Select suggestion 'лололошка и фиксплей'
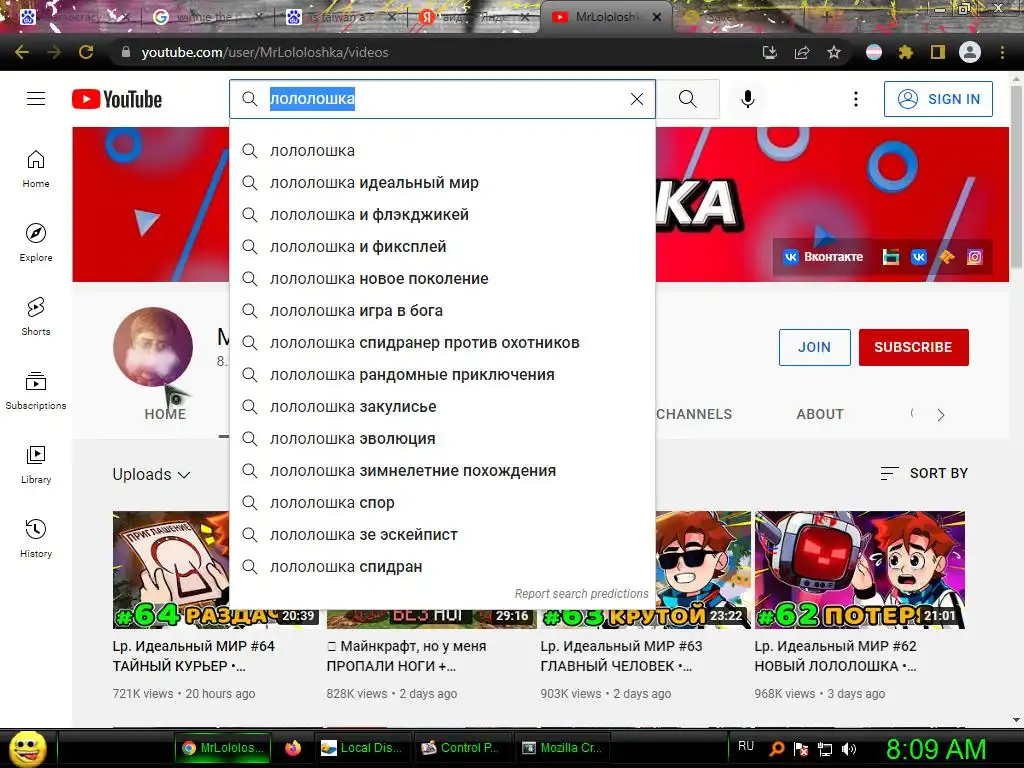The width and height of the screenshot is (1024, 768). (x=442, y=247)
